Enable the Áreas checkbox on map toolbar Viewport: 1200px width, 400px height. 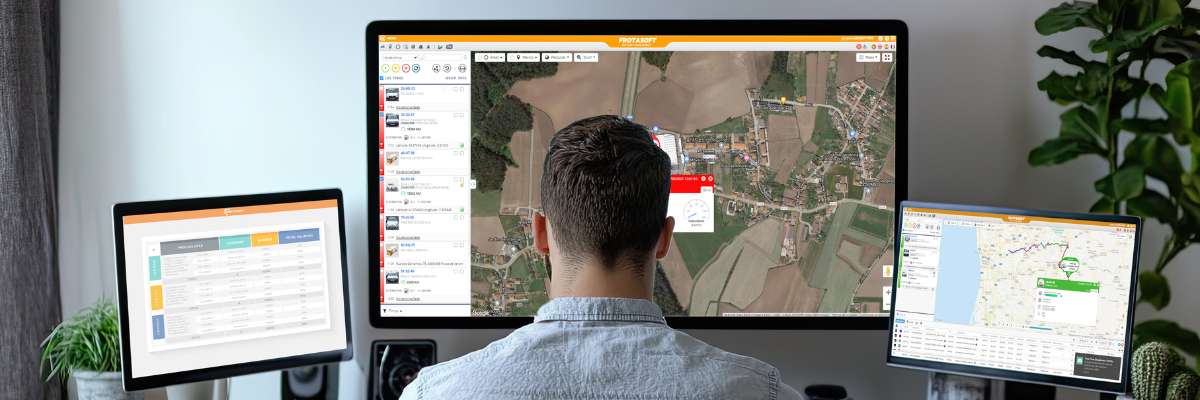coord(479,57)
